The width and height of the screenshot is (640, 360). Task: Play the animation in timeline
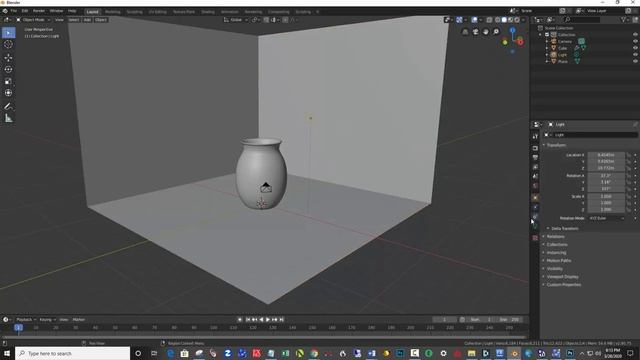tap(268, 320)
